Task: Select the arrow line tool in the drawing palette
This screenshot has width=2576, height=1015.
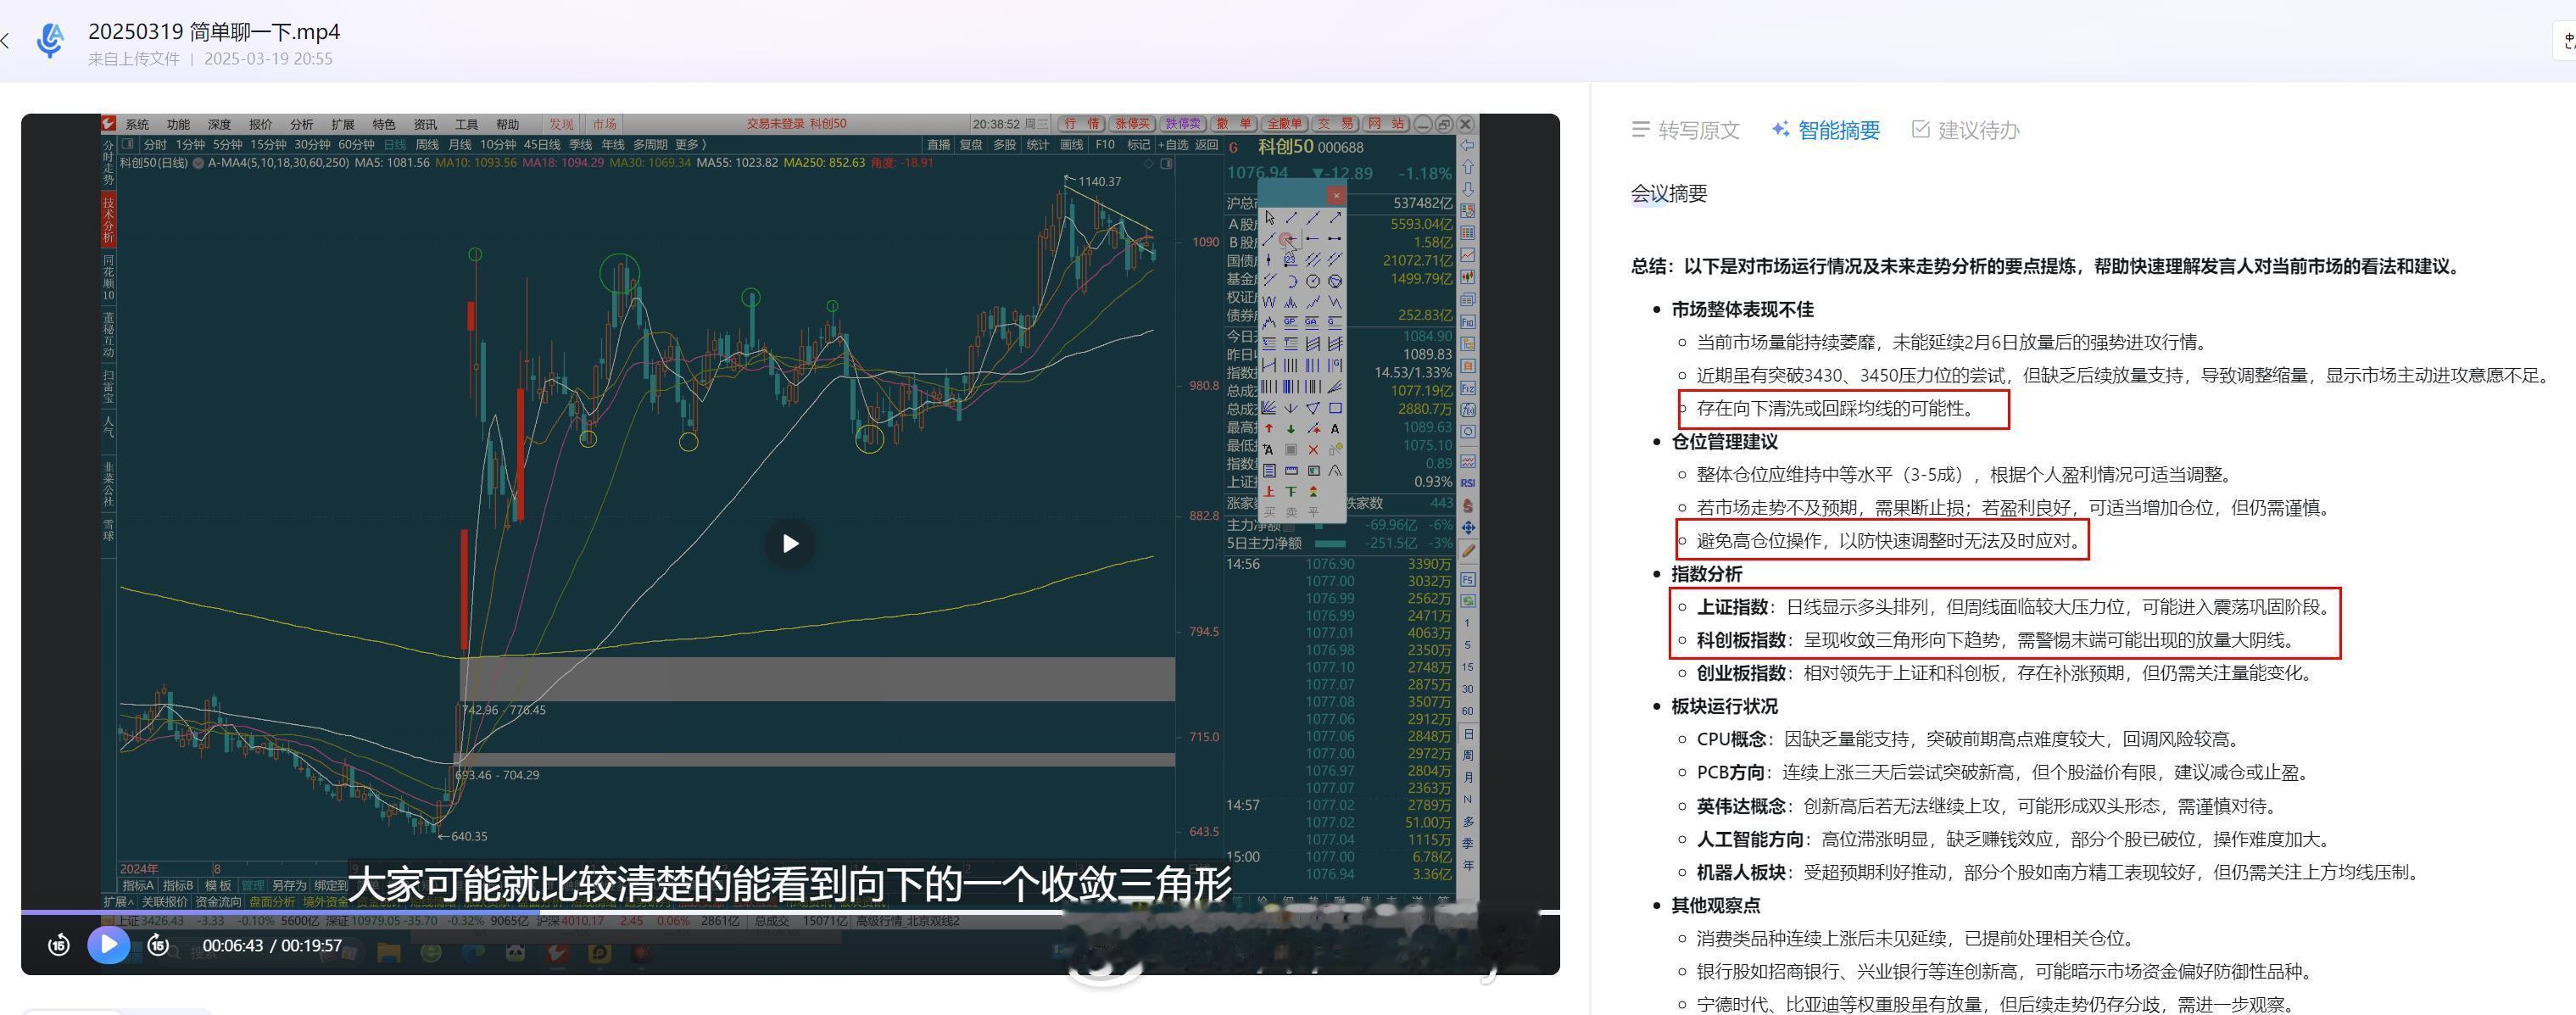Action: pyautogui.click(x=1336, y=217)
